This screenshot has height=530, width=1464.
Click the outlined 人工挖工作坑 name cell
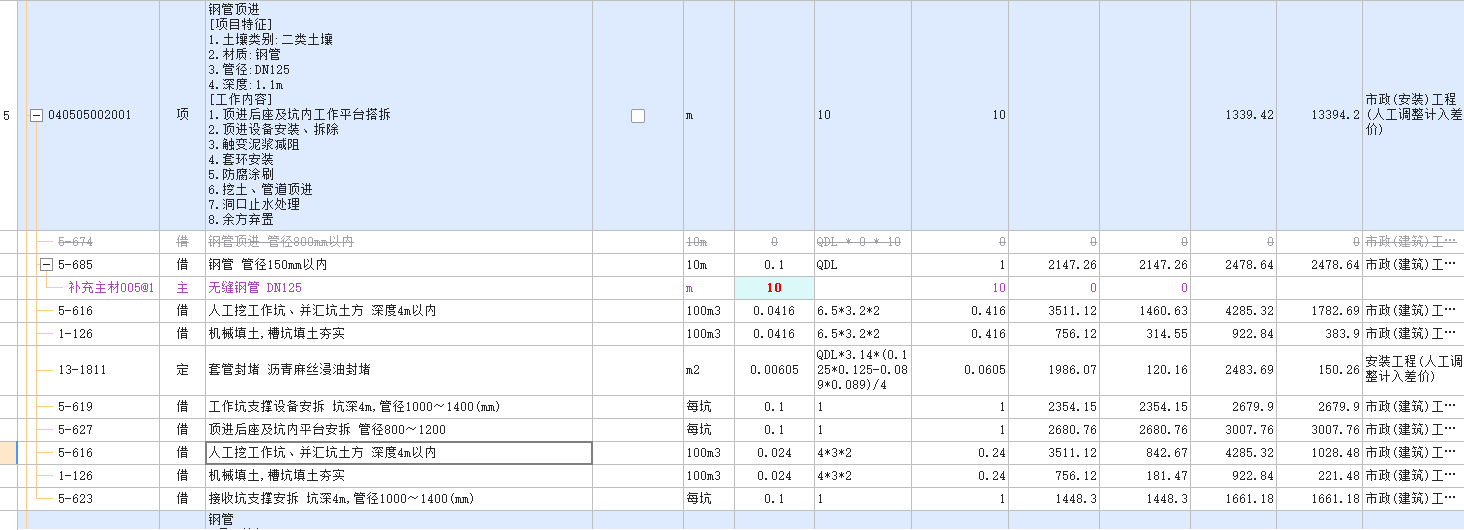click(399, 453)
